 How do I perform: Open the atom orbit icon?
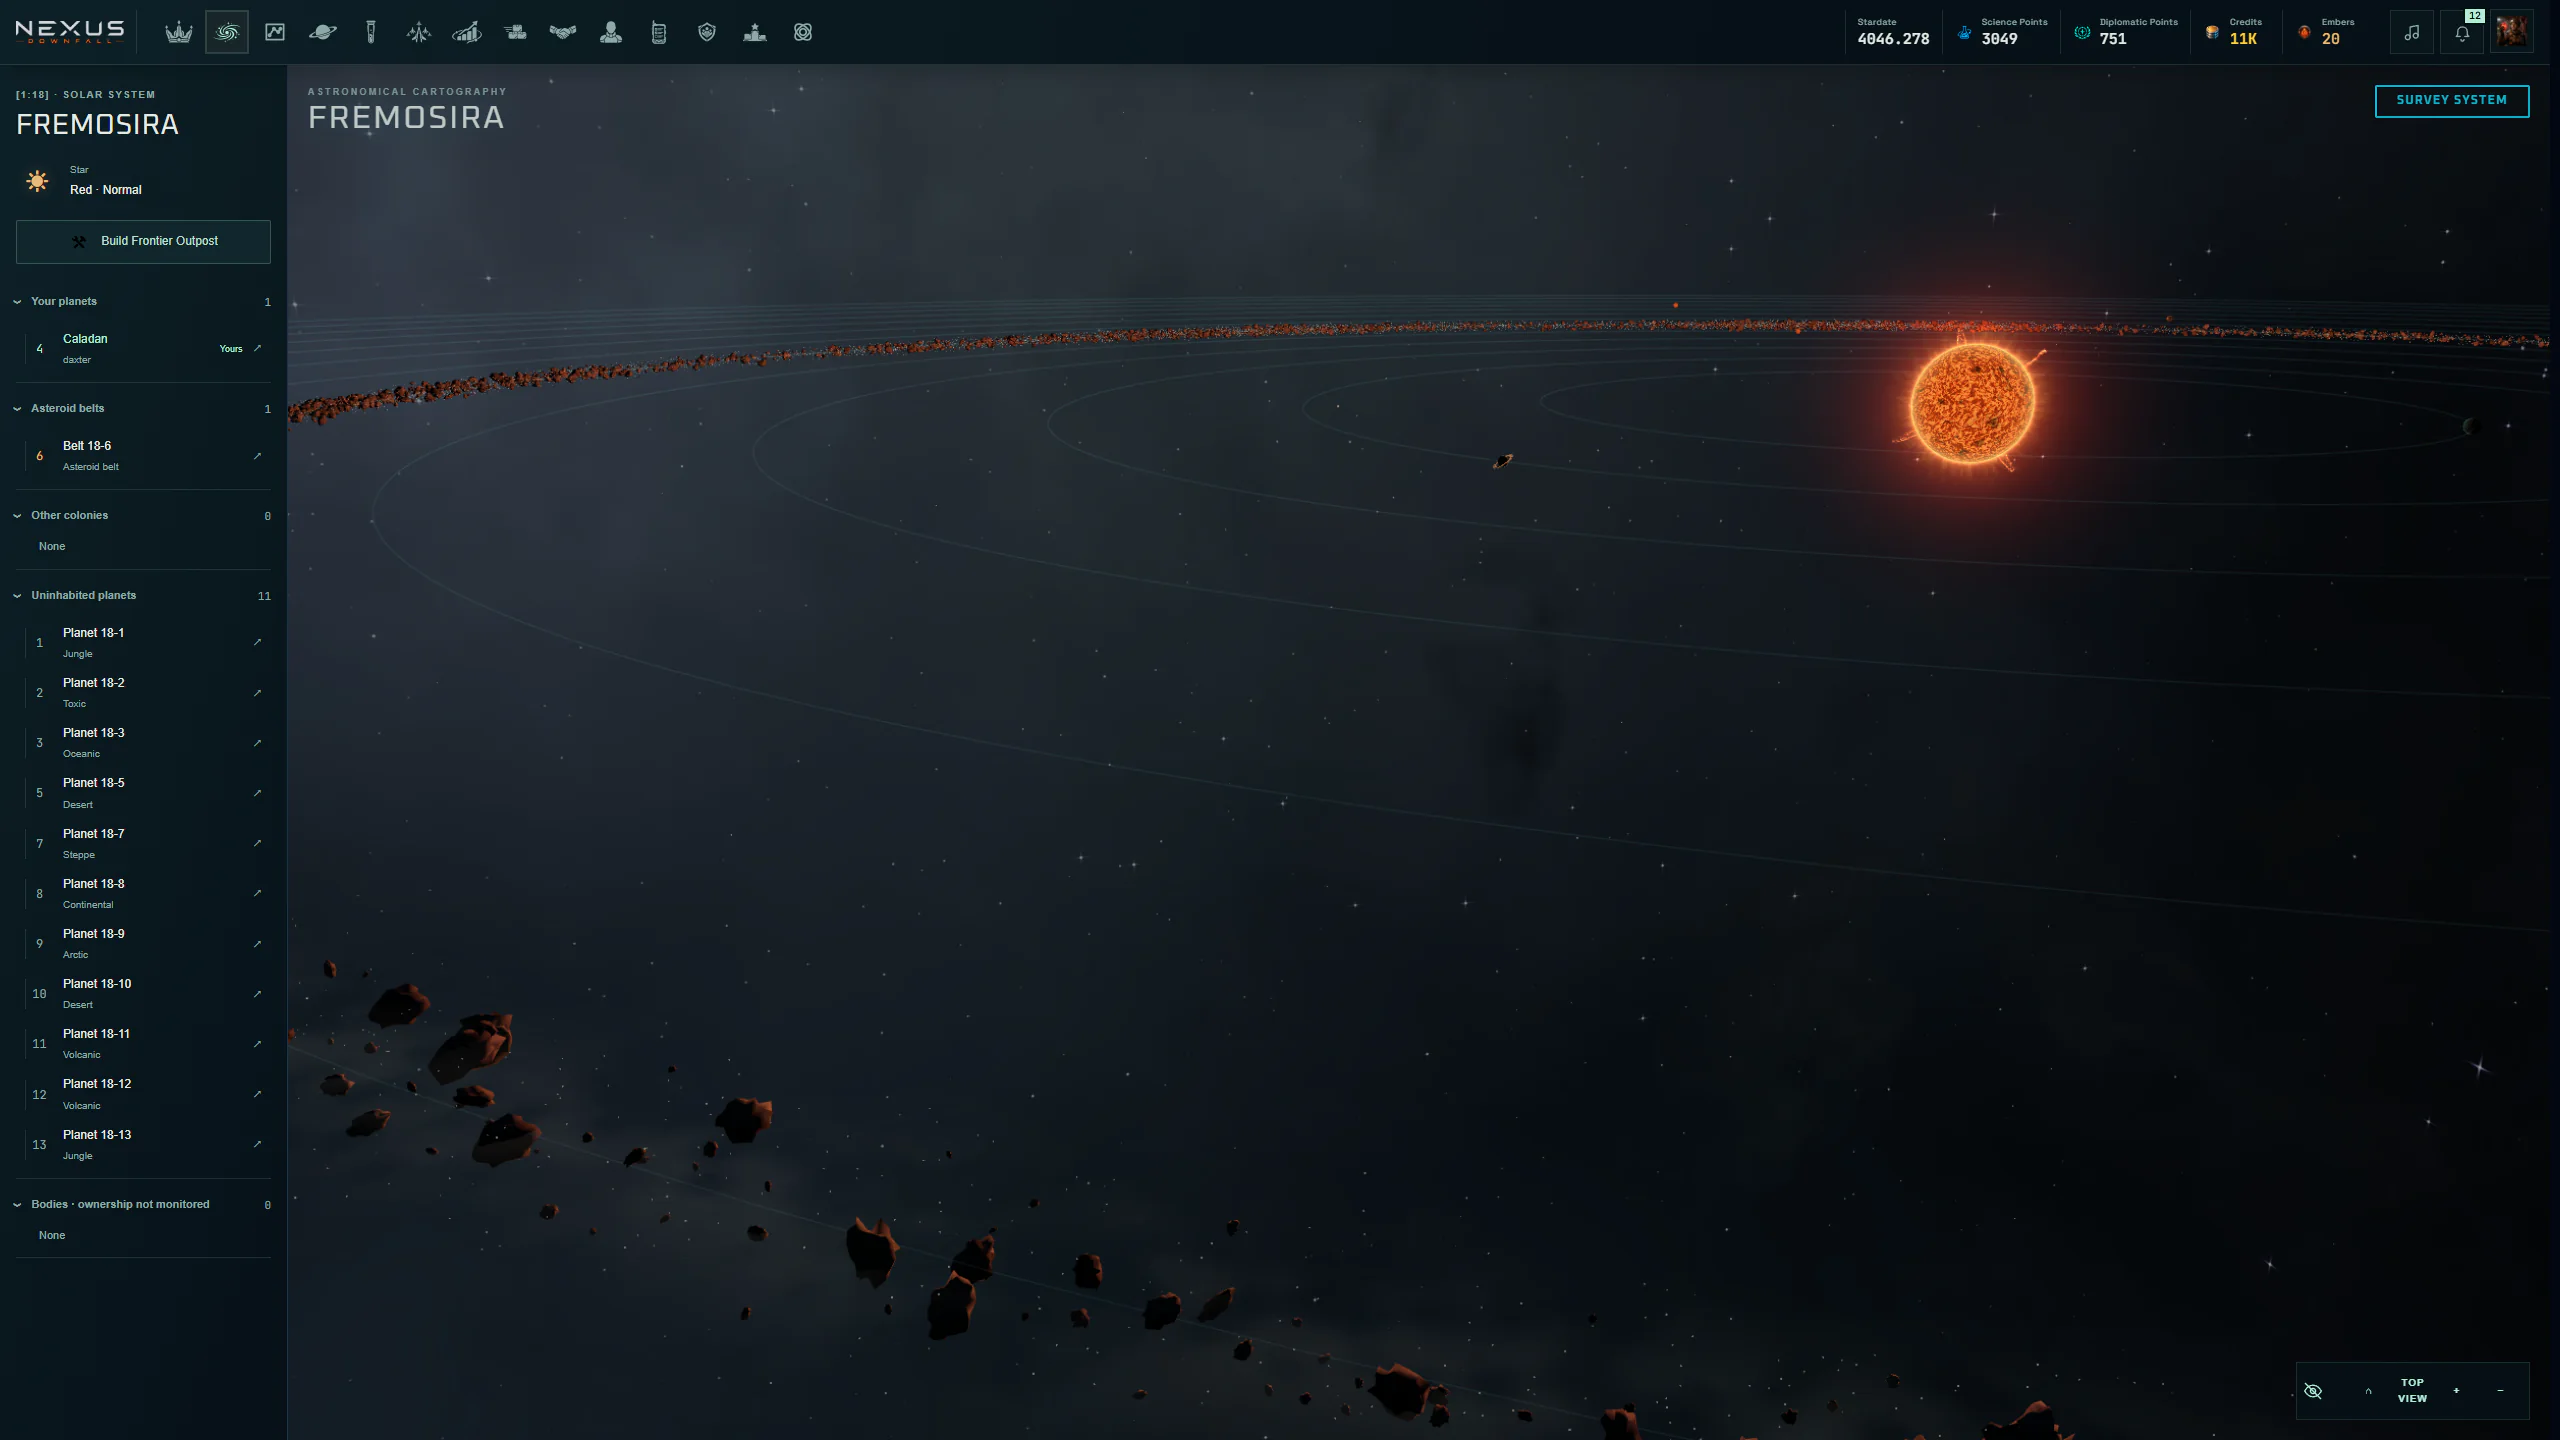coord(803,33)
